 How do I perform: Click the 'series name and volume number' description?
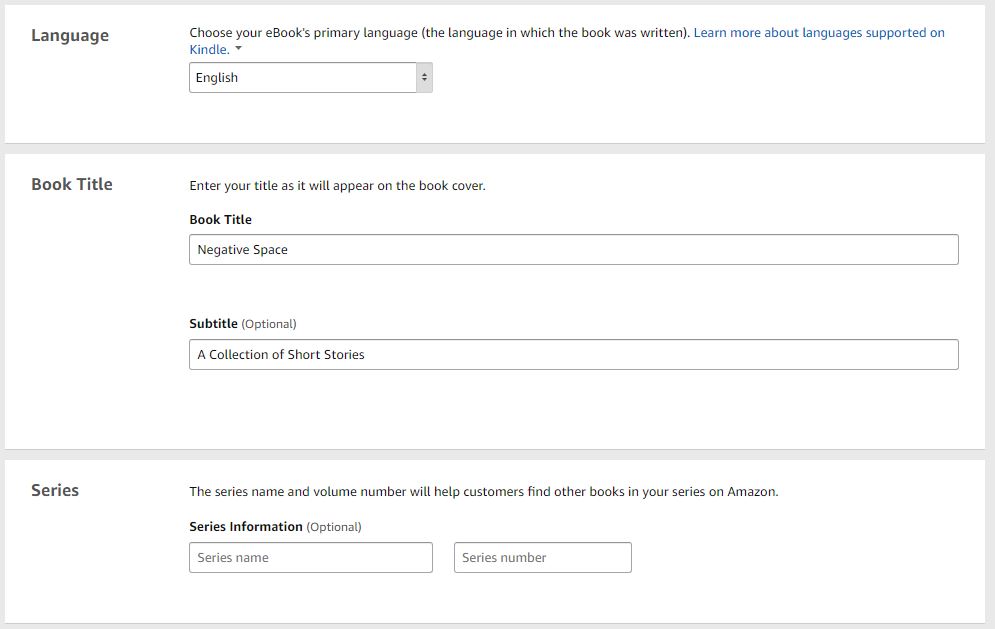pyautogui.click(x=483, y=492)
